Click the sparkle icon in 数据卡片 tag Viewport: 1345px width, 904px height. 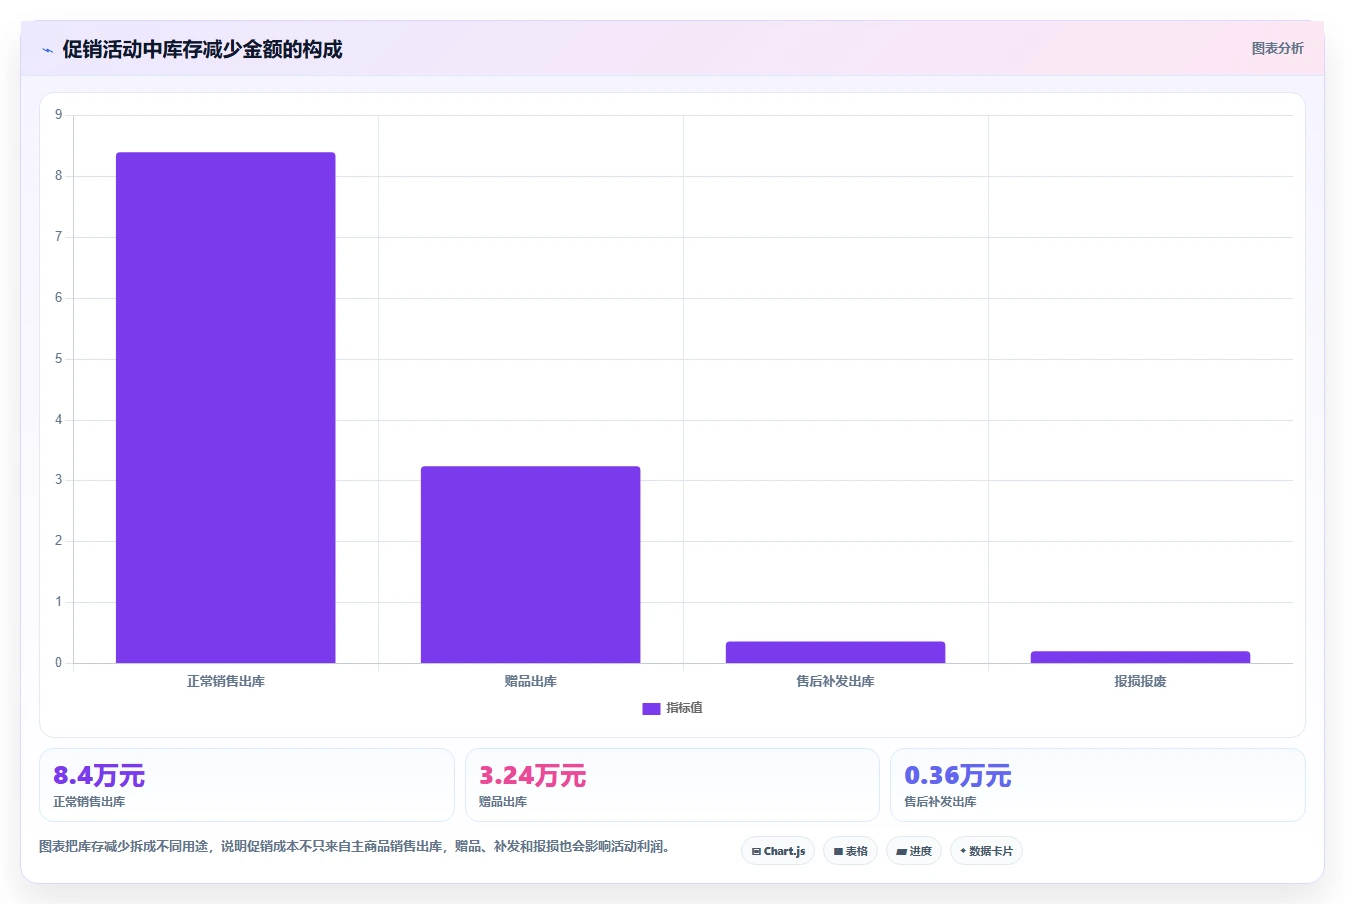coord(963,851)
